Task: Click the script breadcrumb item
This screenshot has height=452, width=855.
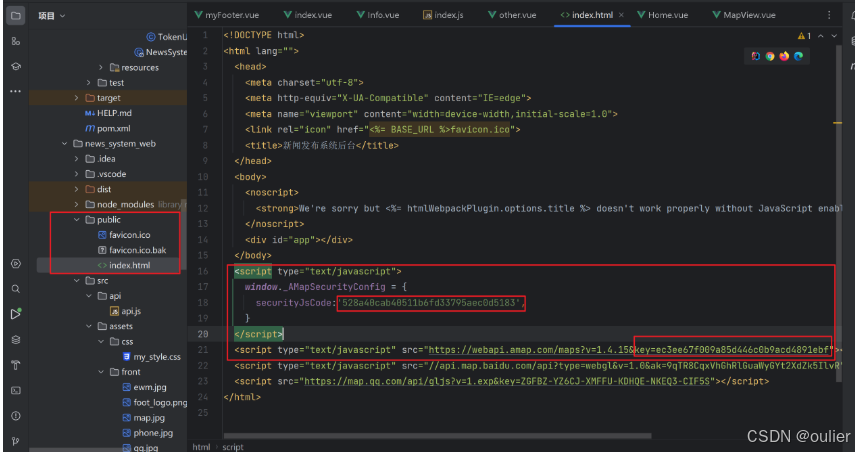Action: tap(233, 447)
